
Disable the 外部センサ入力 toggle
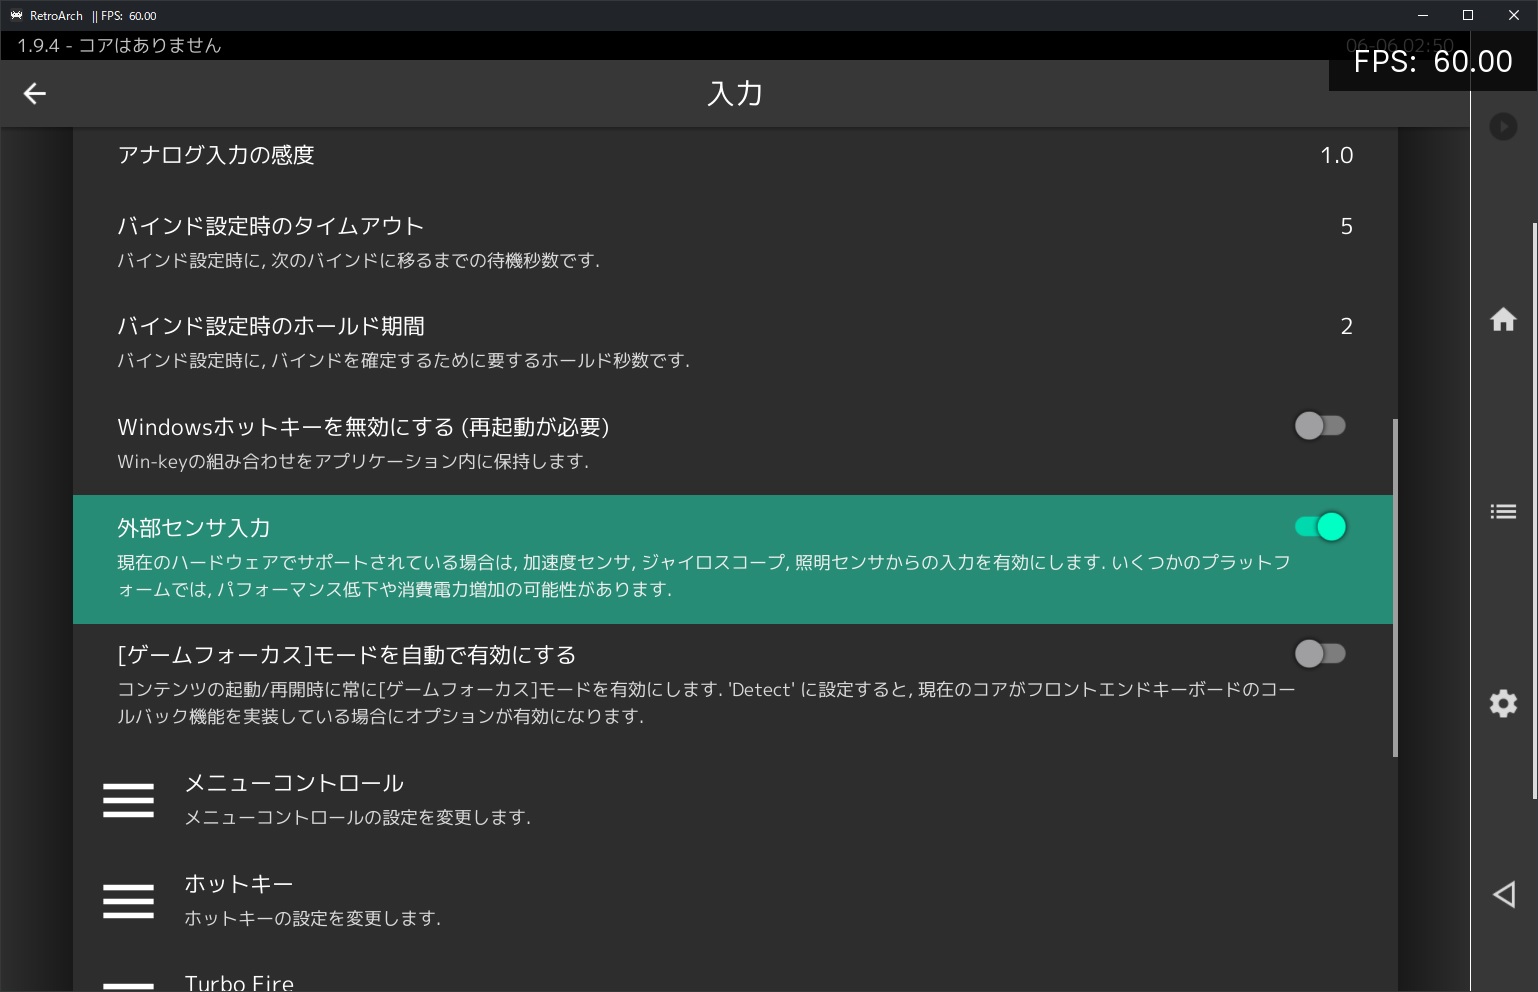tap(1320, 527)
